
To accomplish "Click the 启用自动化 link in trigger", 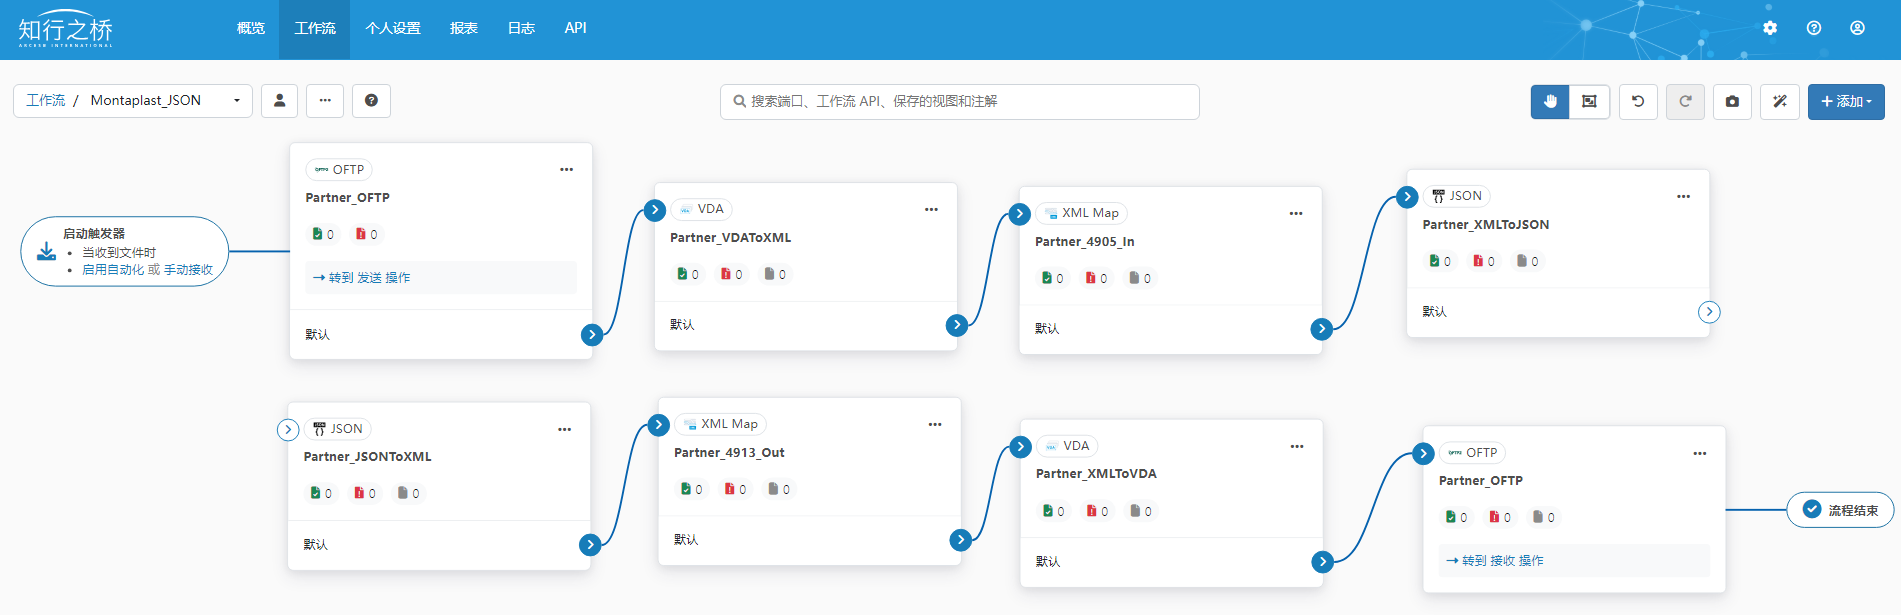I will coord(113,270).
